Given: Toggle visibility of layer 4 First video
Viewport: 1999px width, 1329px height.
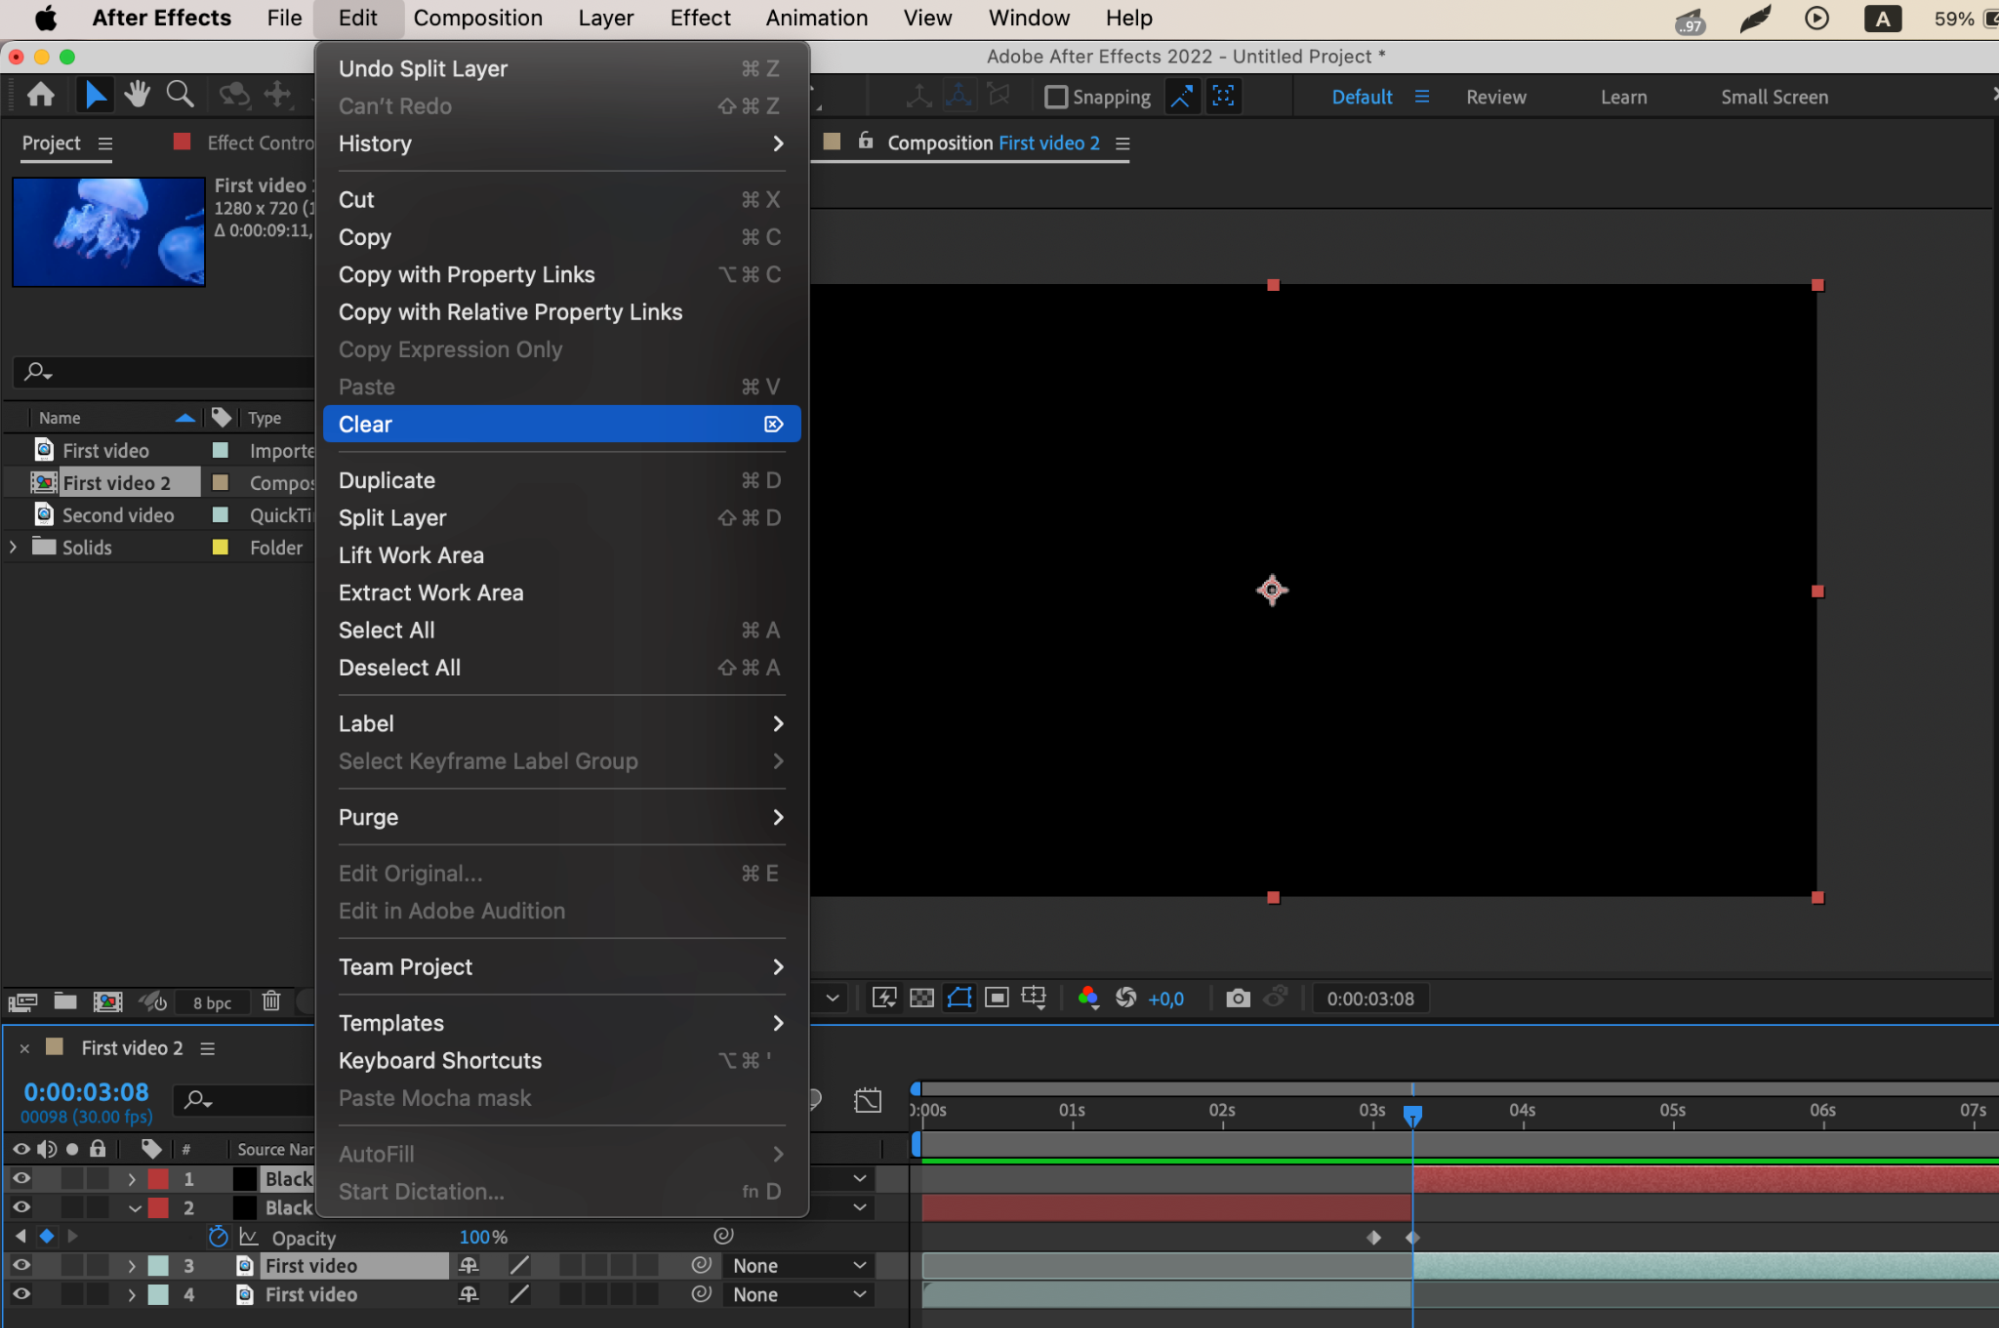Looking at the screenshot, I should (x=21, y=1294).
